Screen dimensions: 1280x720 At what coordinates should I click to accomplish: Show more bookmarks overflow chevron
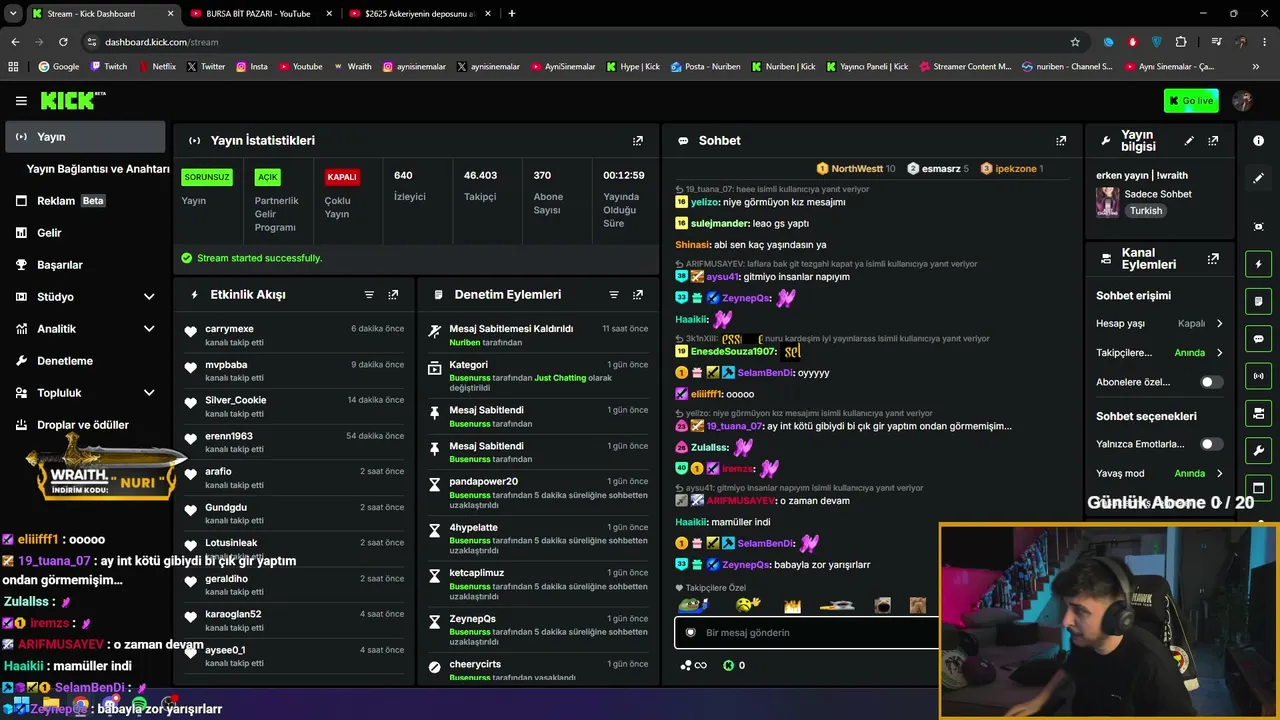(x=1255, y=67)
